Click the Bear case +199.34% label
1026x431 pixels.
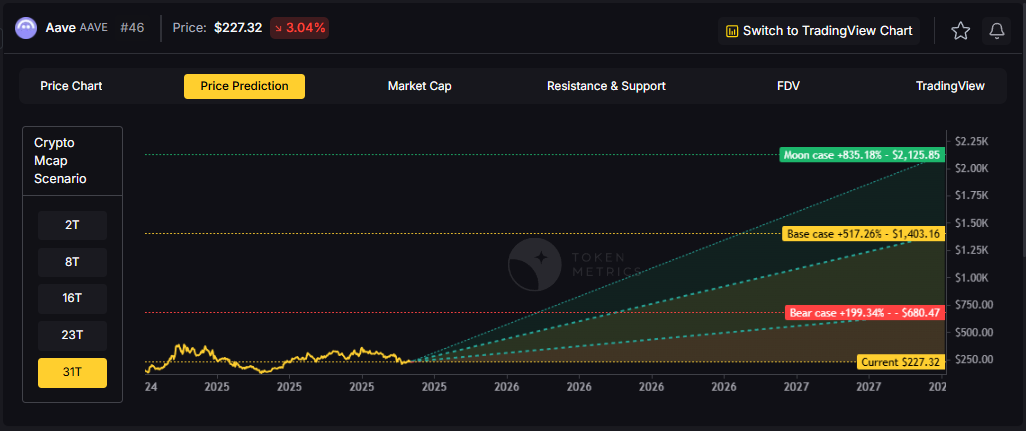pyautogui.click(x=865, y=313)
